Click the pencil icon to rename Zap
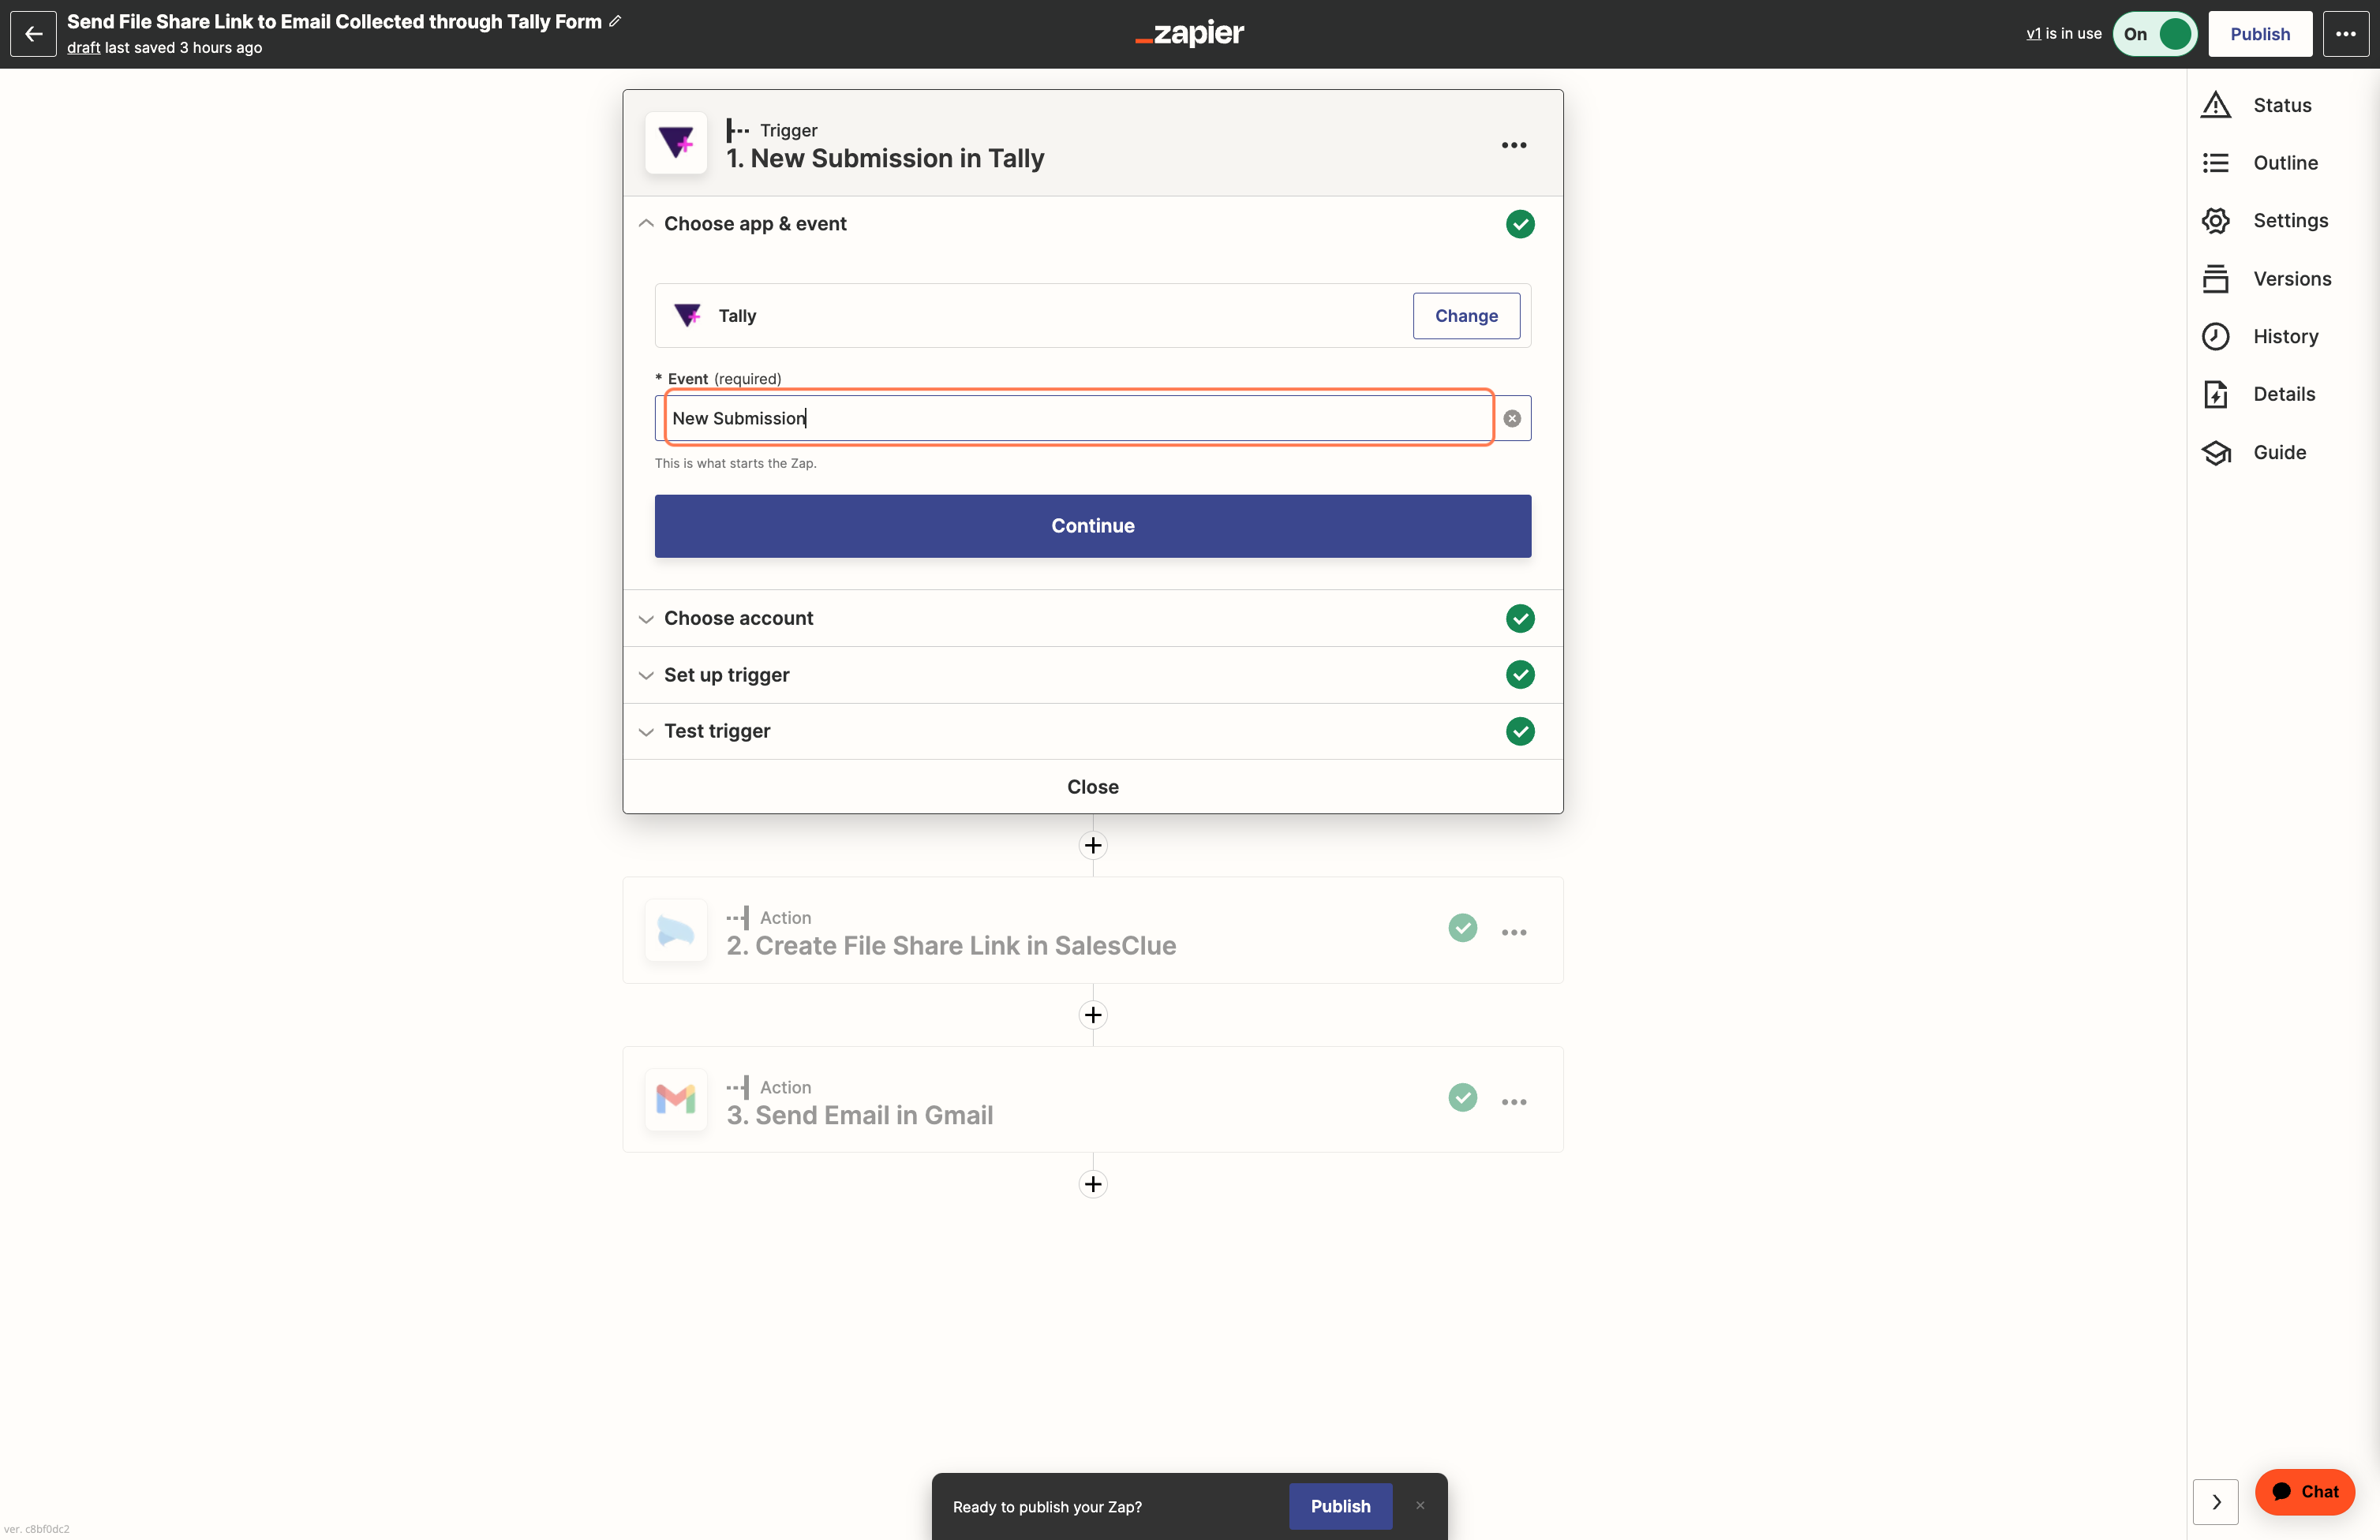 [x=615, y=21]
